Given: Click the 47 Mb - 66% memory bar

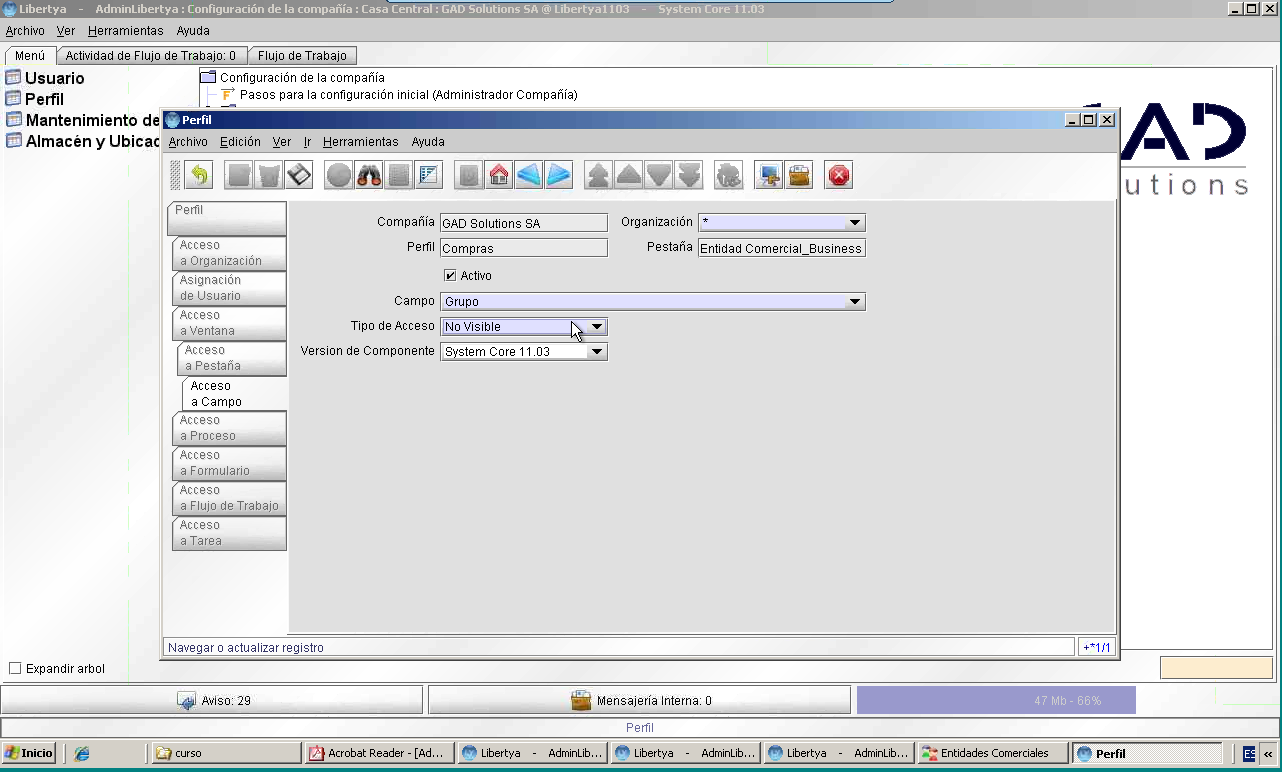Looking at the screenshot, I should [996, 700].
